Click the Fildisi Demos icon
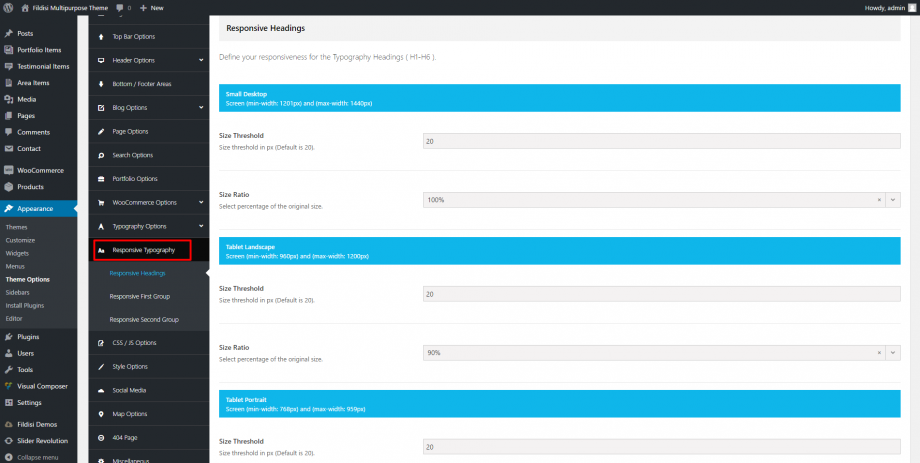Viewport: 920px width, 463px height. coord(9,424)
